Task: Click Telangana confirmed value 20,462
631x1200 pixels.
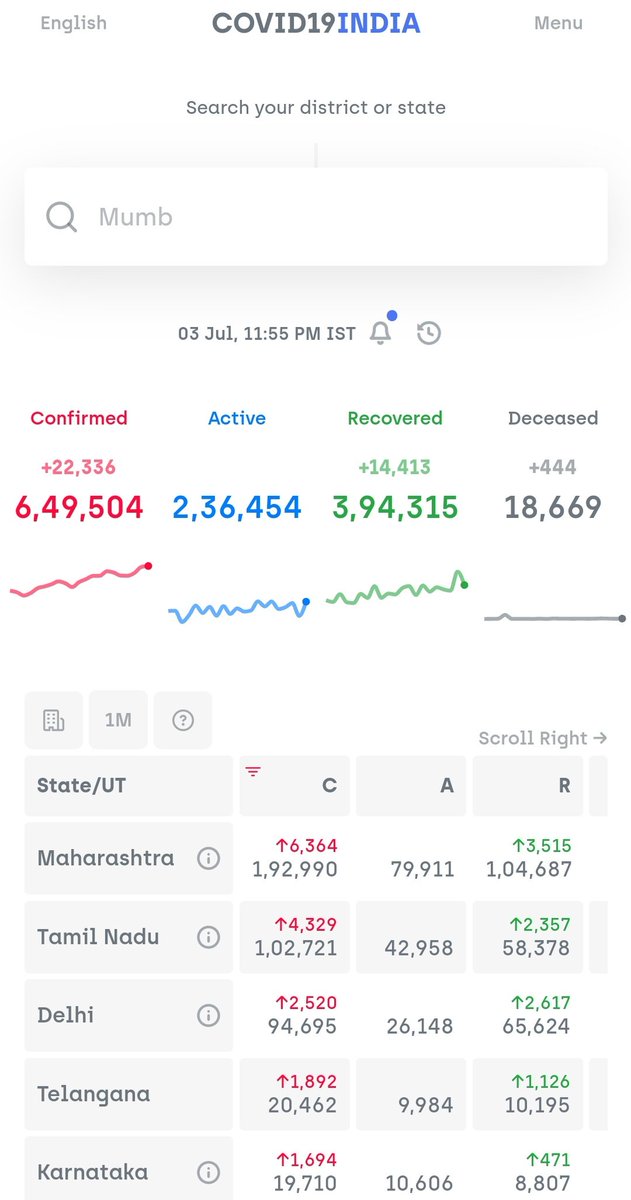Action: [x=302, y=1105]
